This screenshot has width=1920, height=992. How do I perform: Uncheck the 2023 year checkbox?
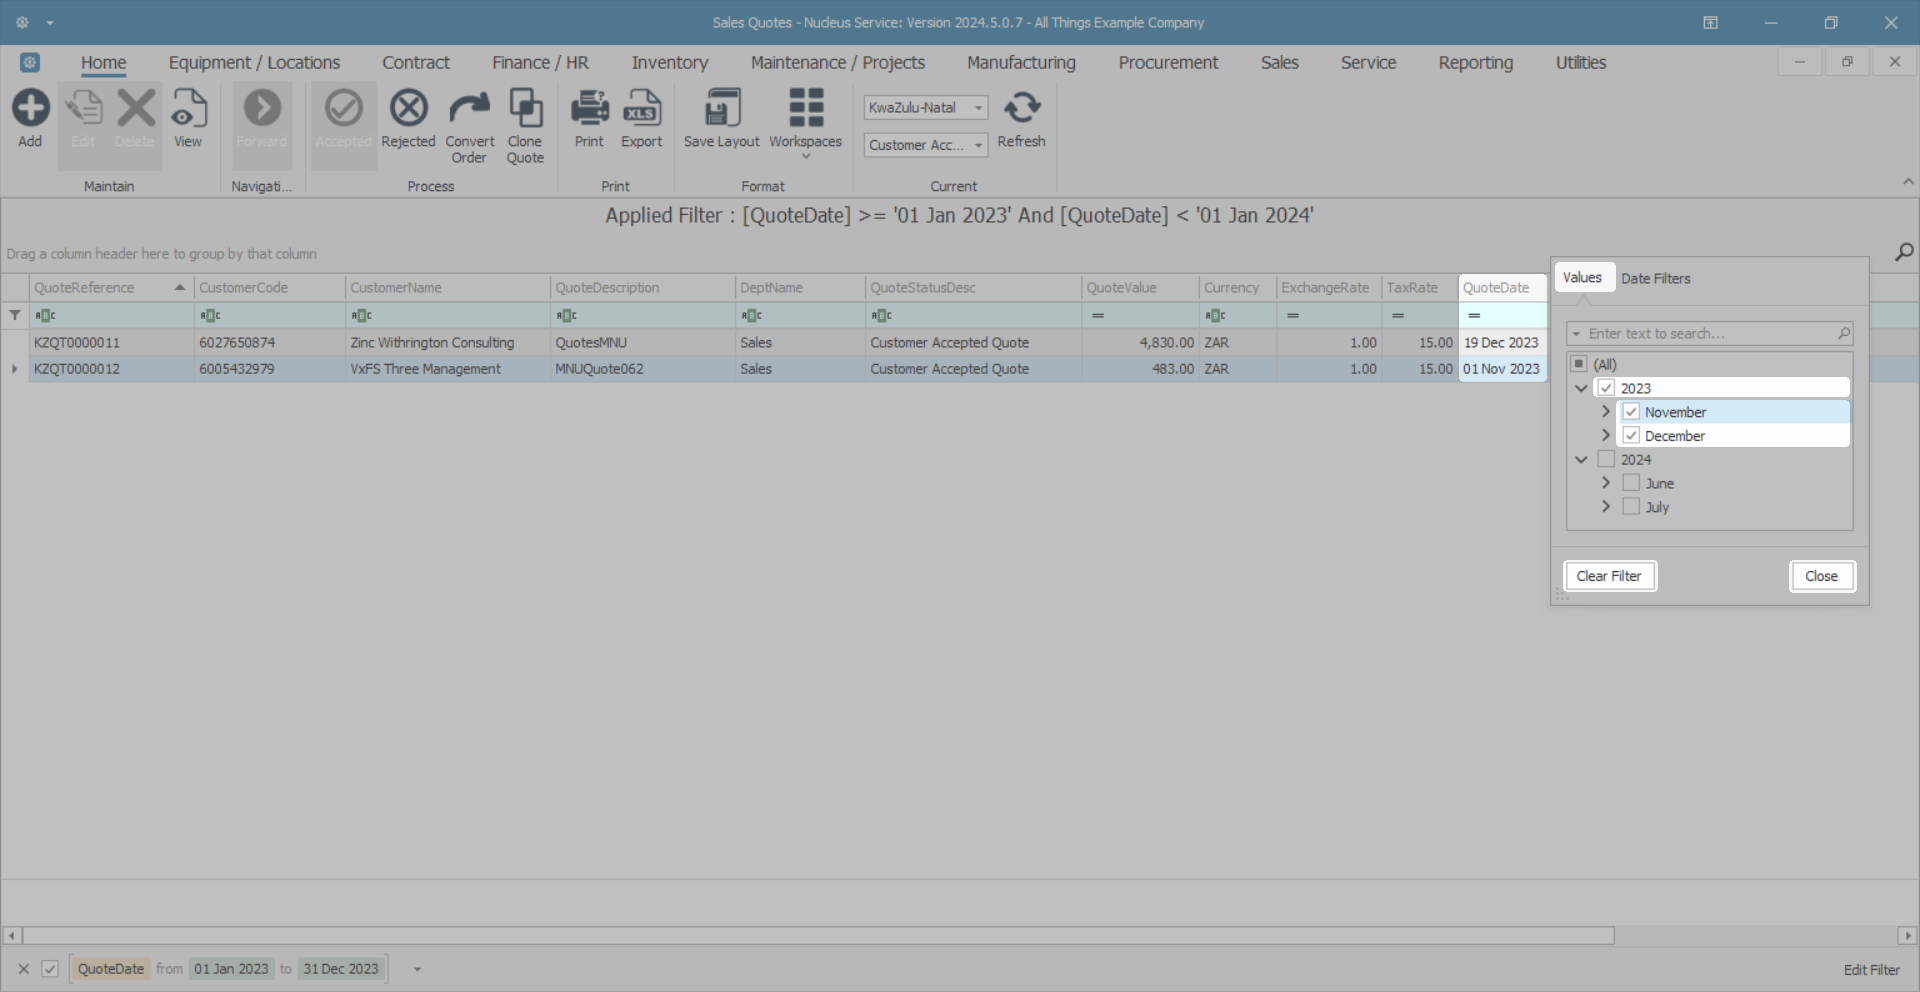click(x=1606, y=388)
